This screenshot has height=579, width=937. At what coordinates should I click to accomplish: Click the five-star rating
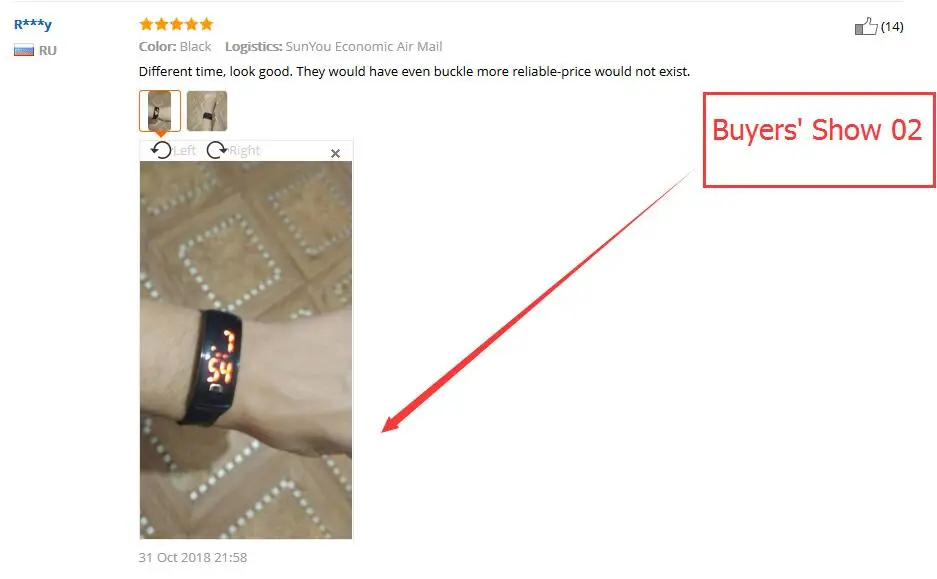(x=176, y=24)
